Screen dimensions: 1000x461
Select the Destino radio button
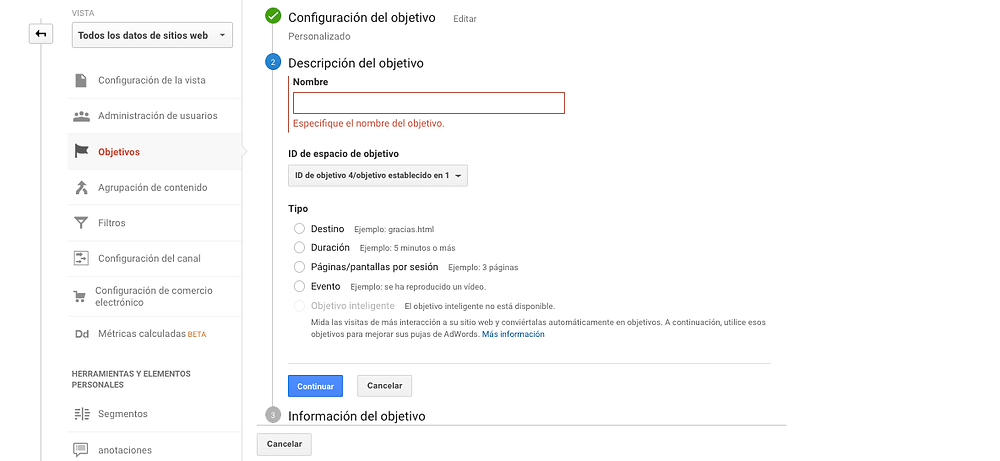coord(300,228)
